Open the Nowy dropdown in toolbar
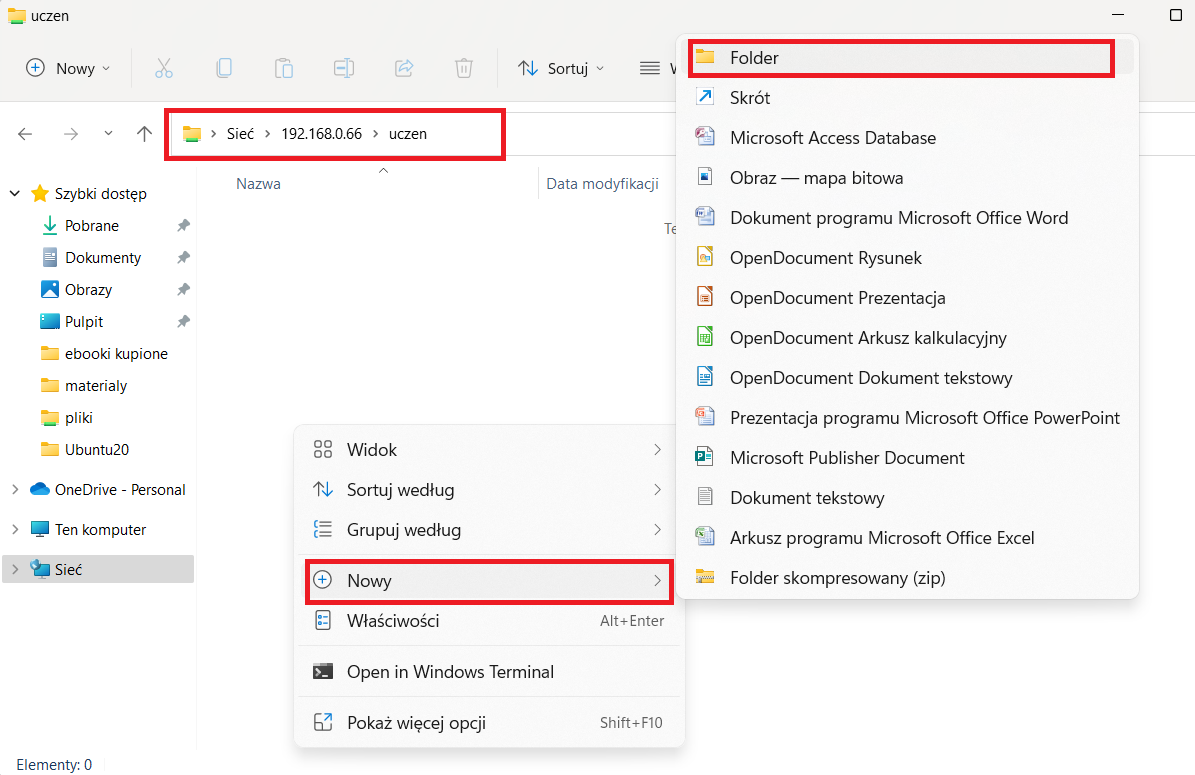 tap(68, 68)
